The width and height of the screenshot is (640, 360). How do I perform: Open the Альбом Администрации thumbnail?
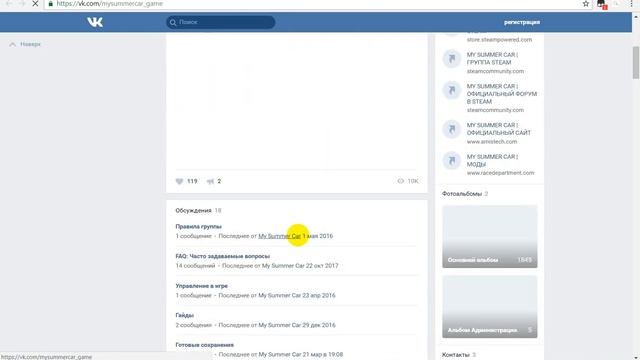coord(490,307)
